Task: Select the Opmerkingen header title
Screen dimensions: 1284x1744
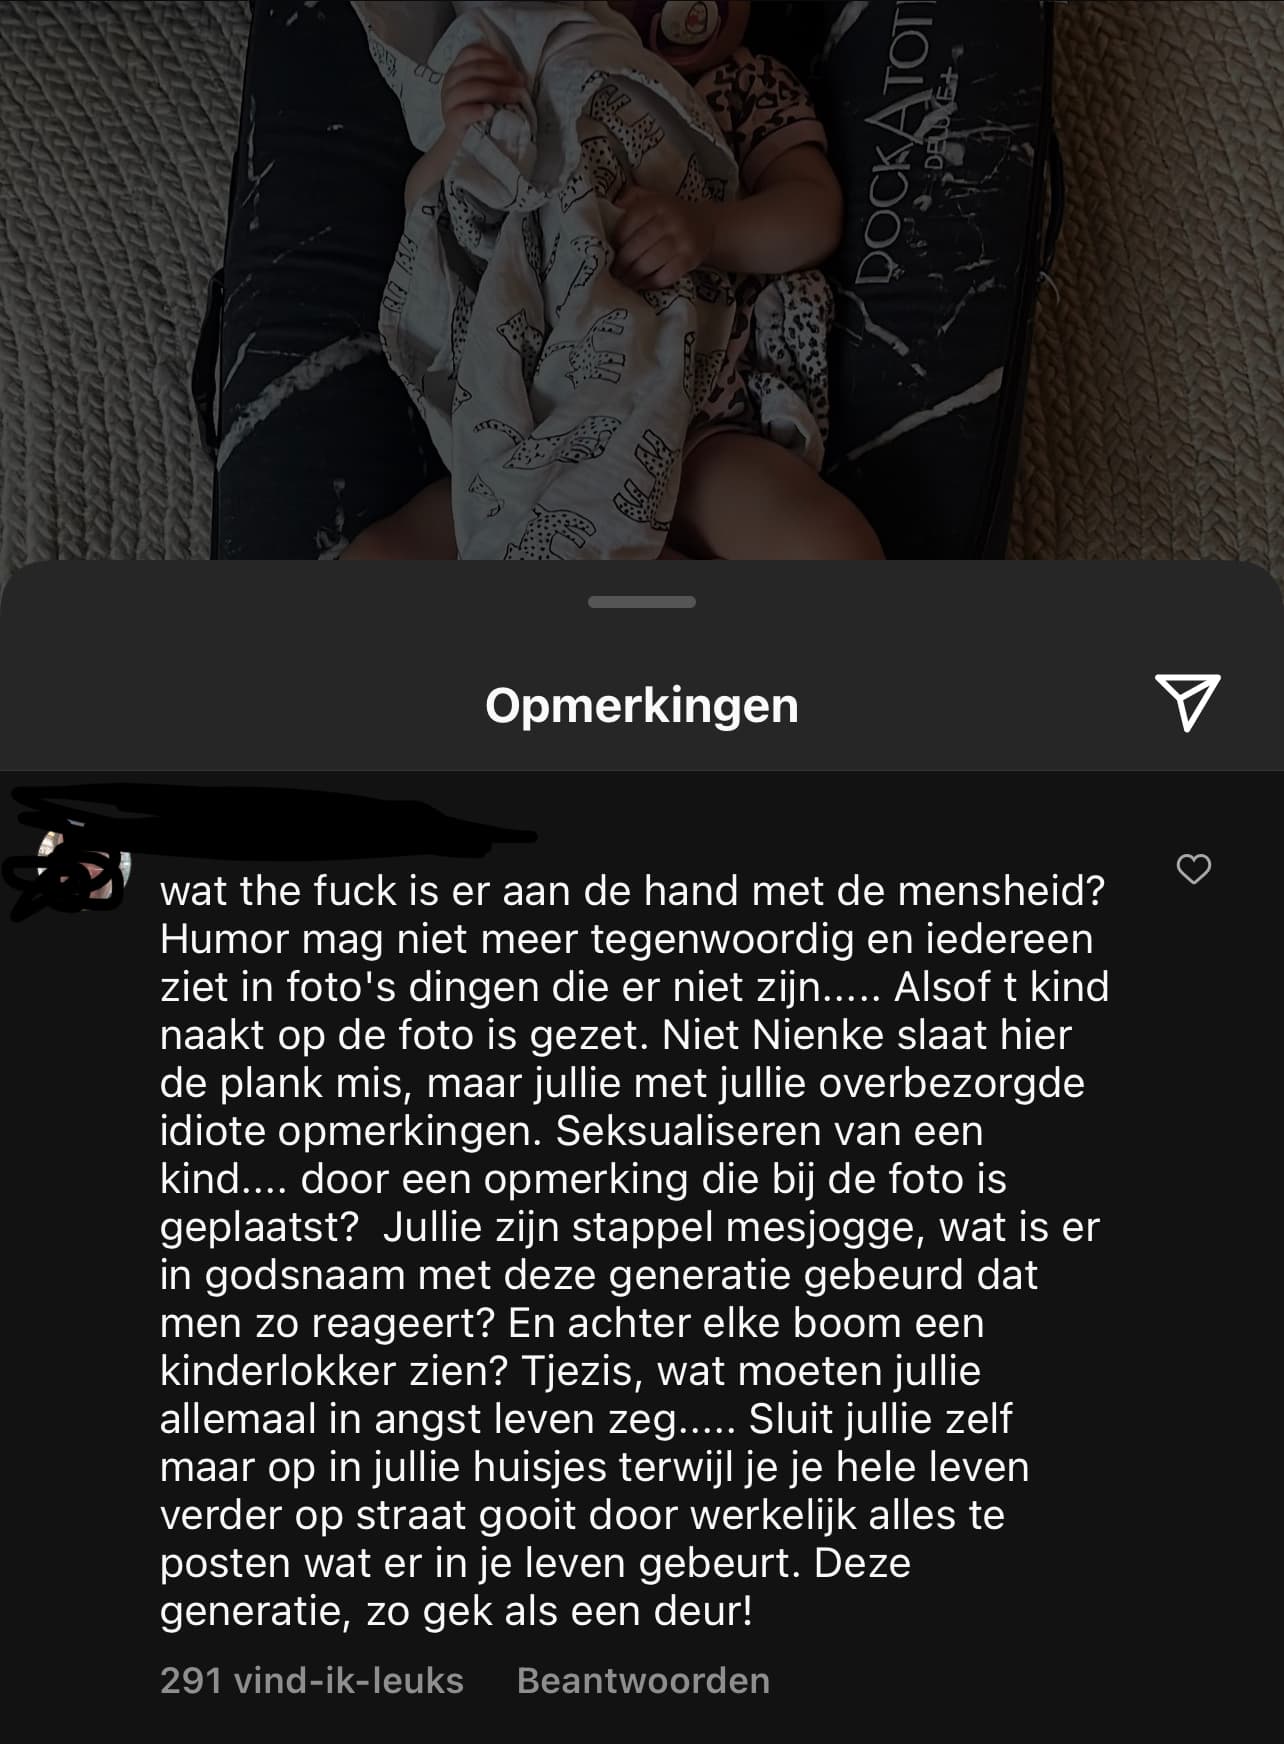Action: [x=642, y=705]
